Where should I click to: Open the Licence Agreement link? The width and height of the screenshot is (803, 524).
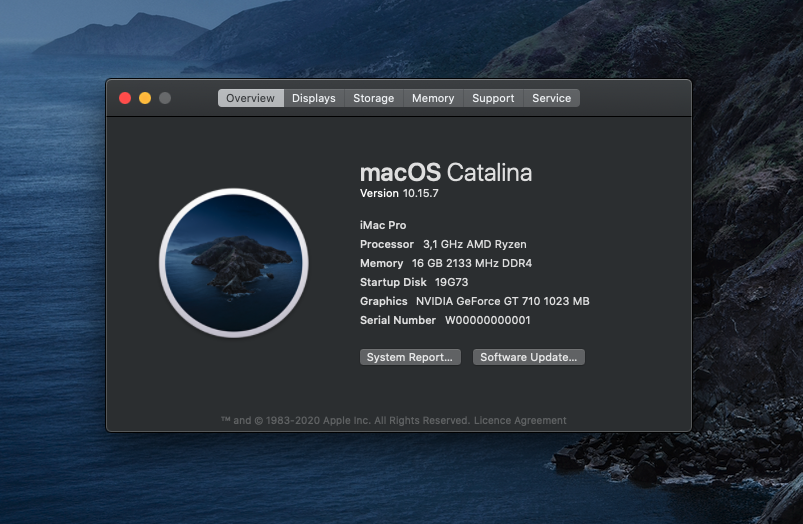point(520,421)
